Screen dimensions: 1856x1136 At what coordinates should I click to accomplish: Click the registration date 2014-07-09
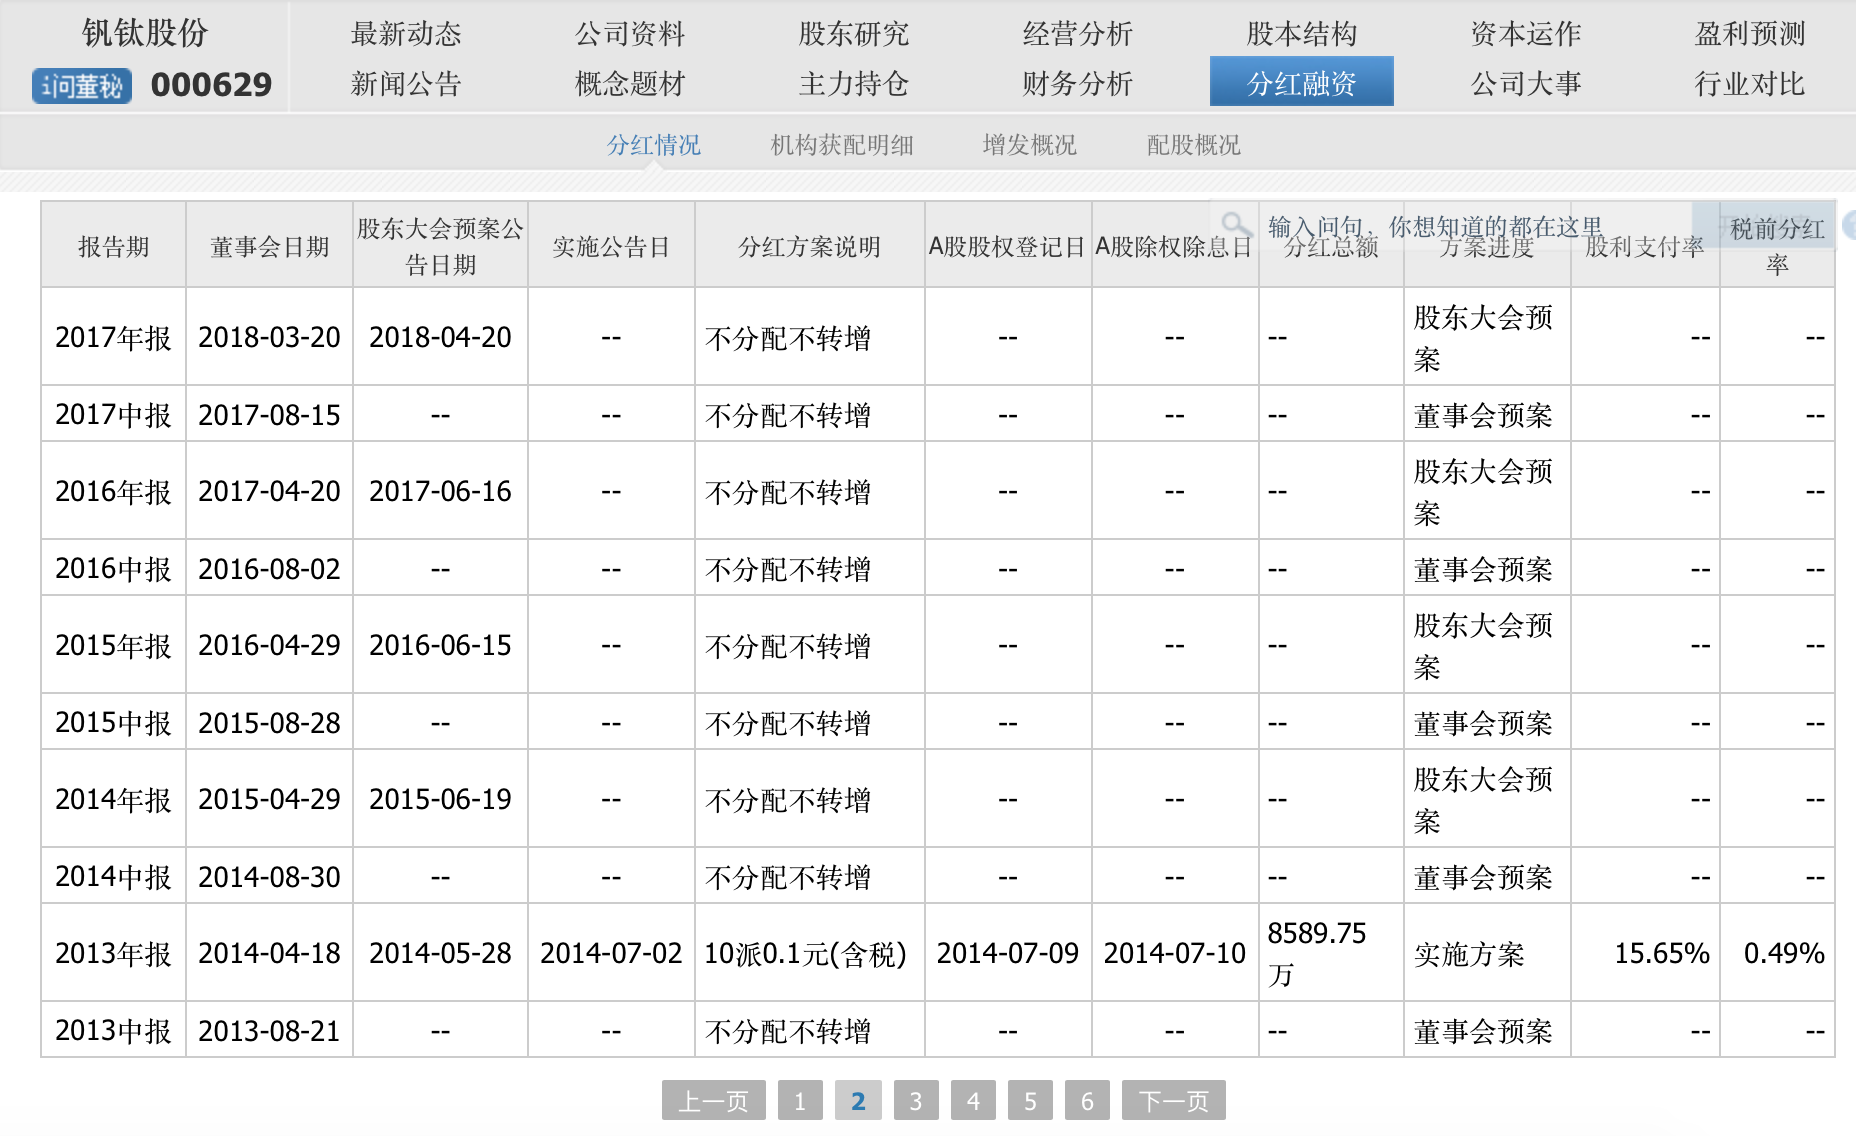point(1007,953)
